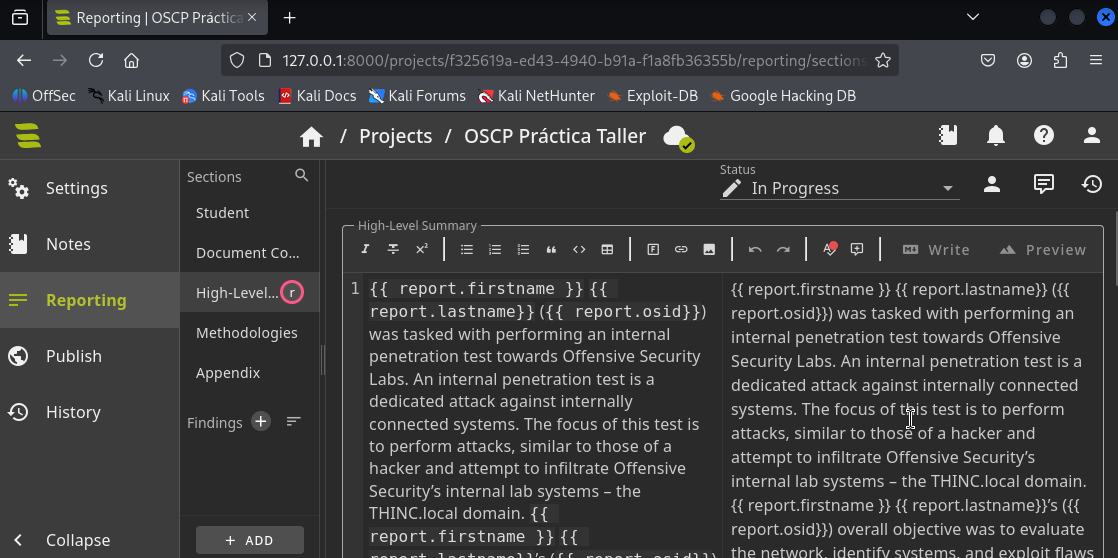Image resolution: width=1118 pixels, height=558 pixels.
Task: Insert numbered list
Action: pyautogui.click(x=495, y=249)
